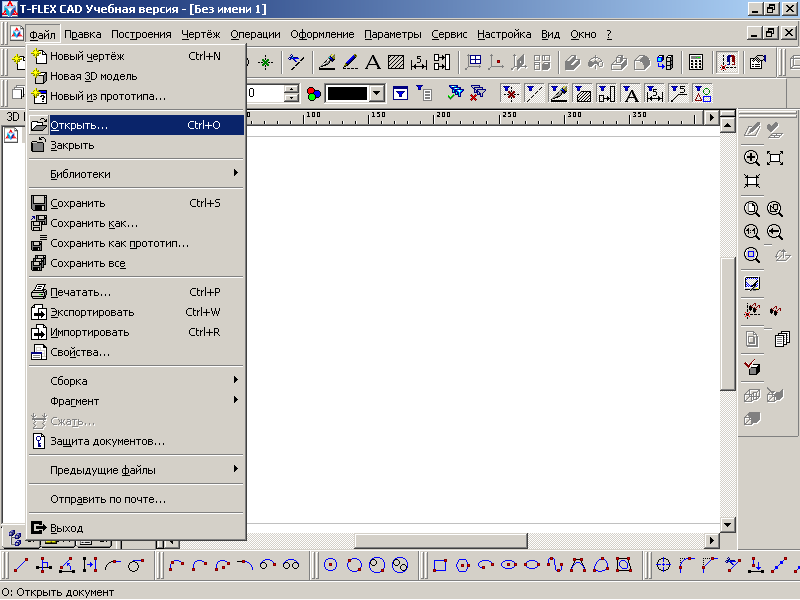Click the RGB color circles icon
The image size is (800, 600).
click(x=314, y=94)
